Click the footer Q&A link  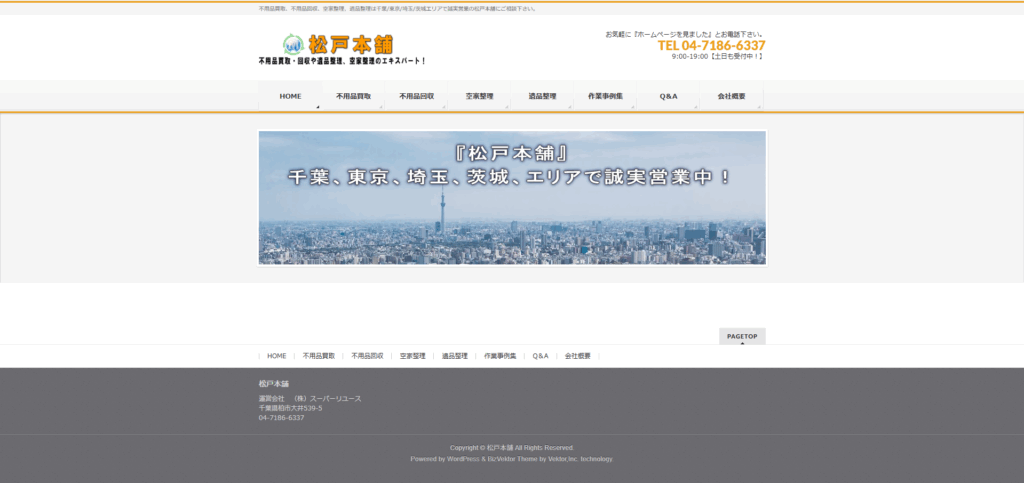[x=540, y=356]
